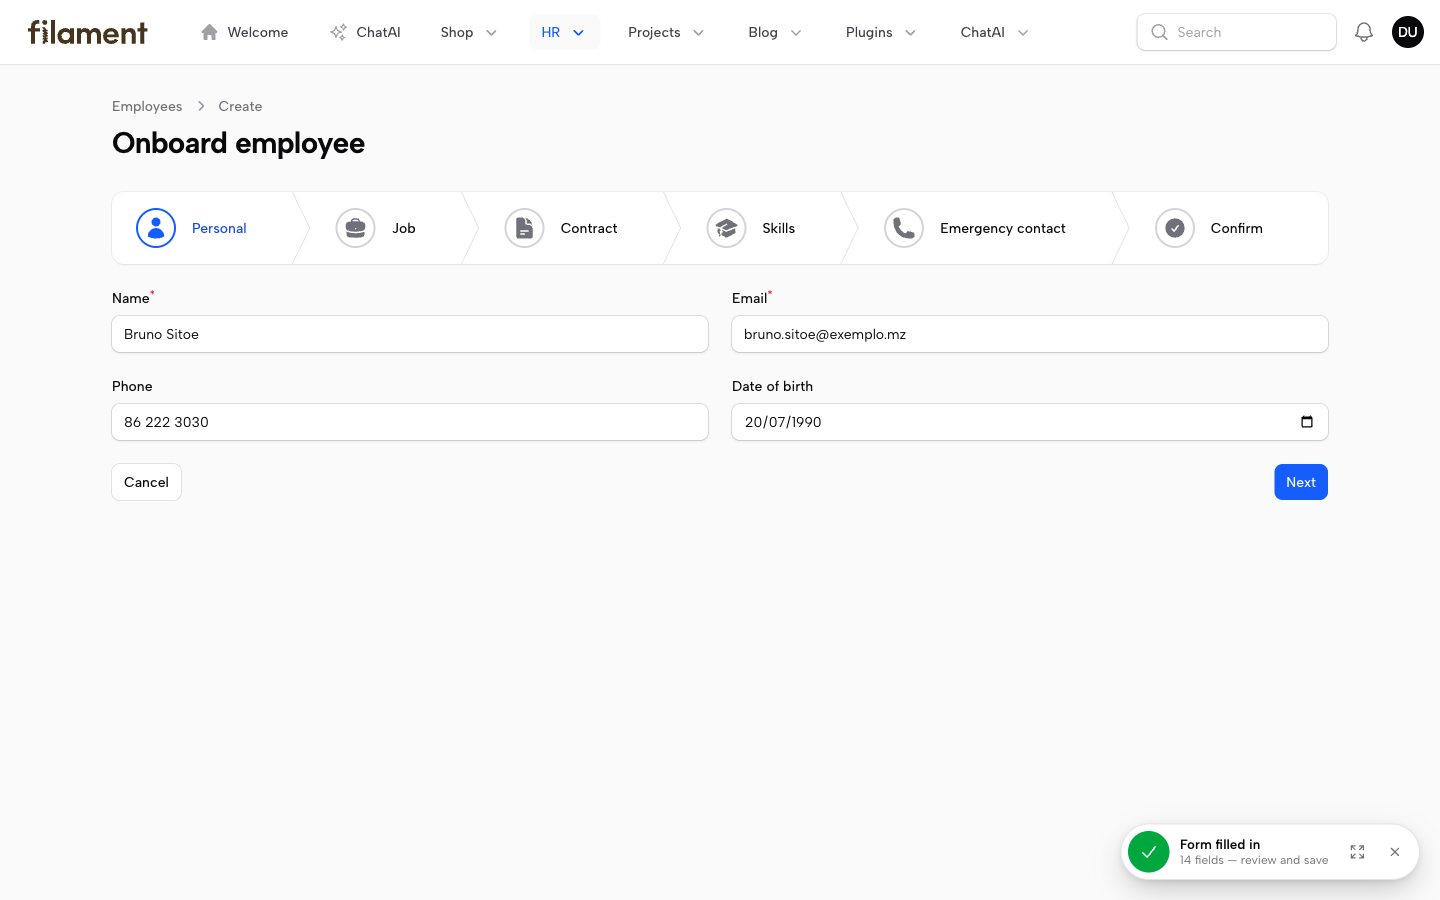
Task: Open the Employees breadcrumb link
Action: pyautogui.click(x=147, y=106)
